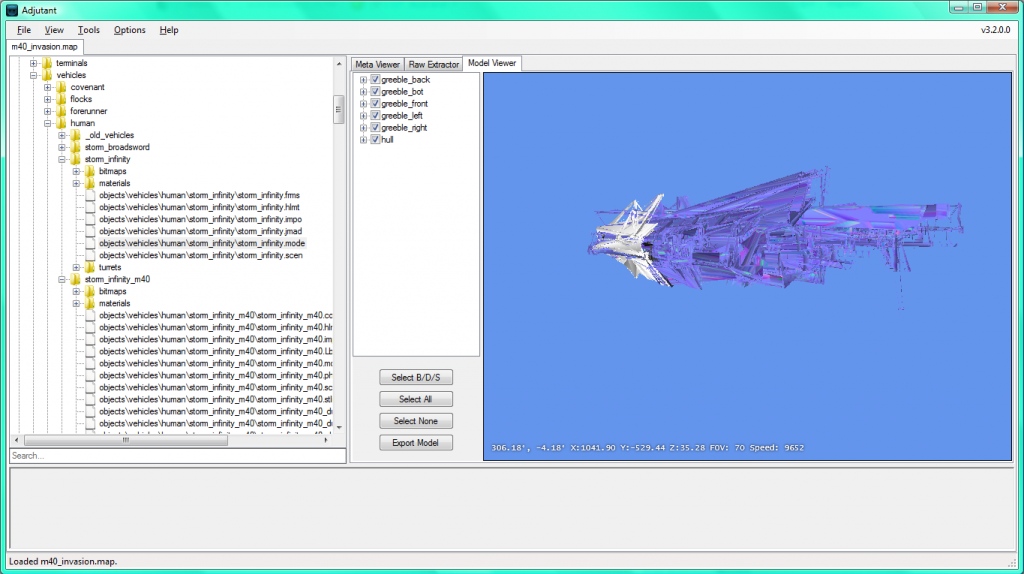Image resolution: width=1024 pixels, height=574 pixels.
Task: Click the terminals folder icon
Action: click(x=47, y=63)
